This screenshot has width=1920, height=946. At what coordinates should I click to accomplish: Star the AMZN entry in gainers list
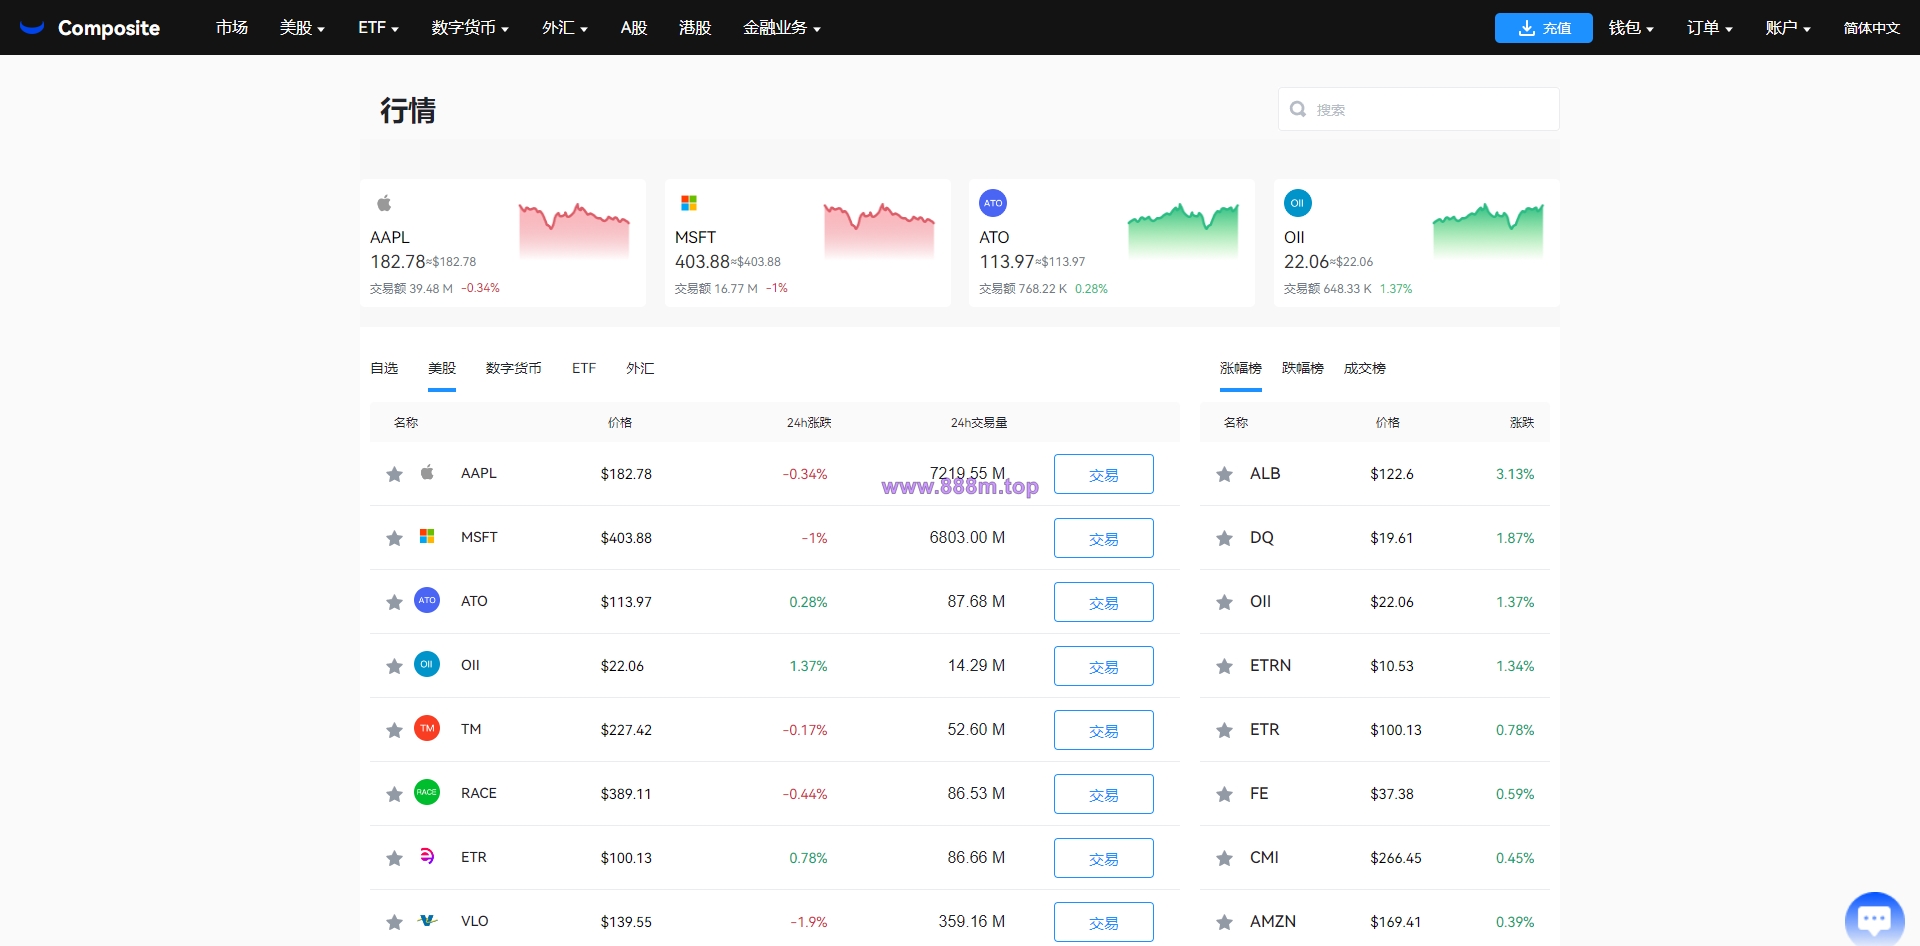[x=1224, y=922]
